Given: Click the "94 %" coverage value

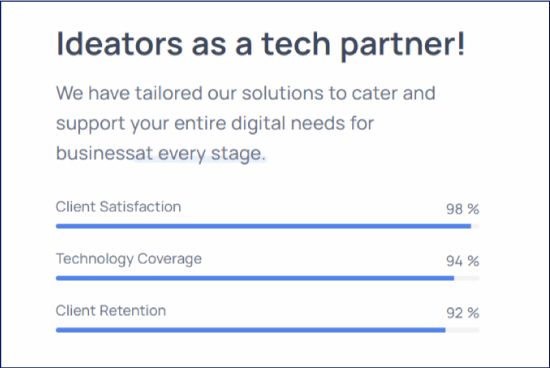Looking at the screenshot, I should click(x=462, y=261).
